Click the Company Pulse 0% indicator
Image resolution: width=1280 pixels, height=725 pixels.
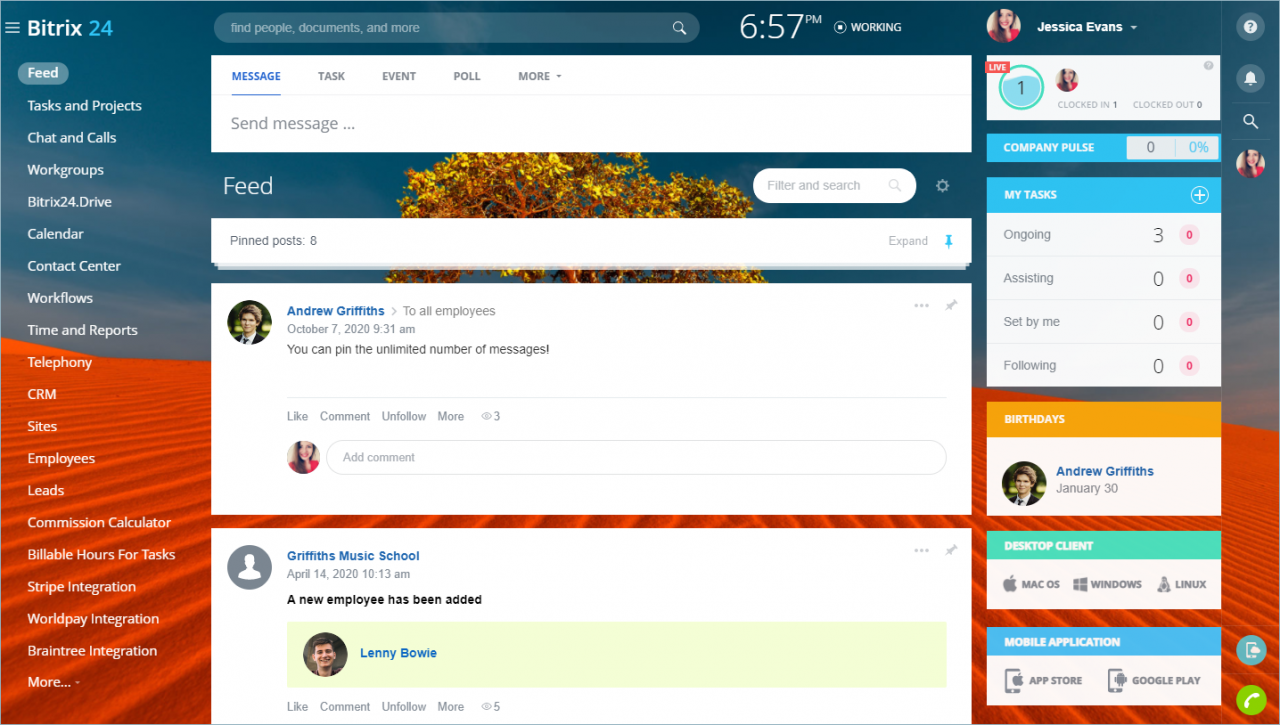click(1197, 147)
